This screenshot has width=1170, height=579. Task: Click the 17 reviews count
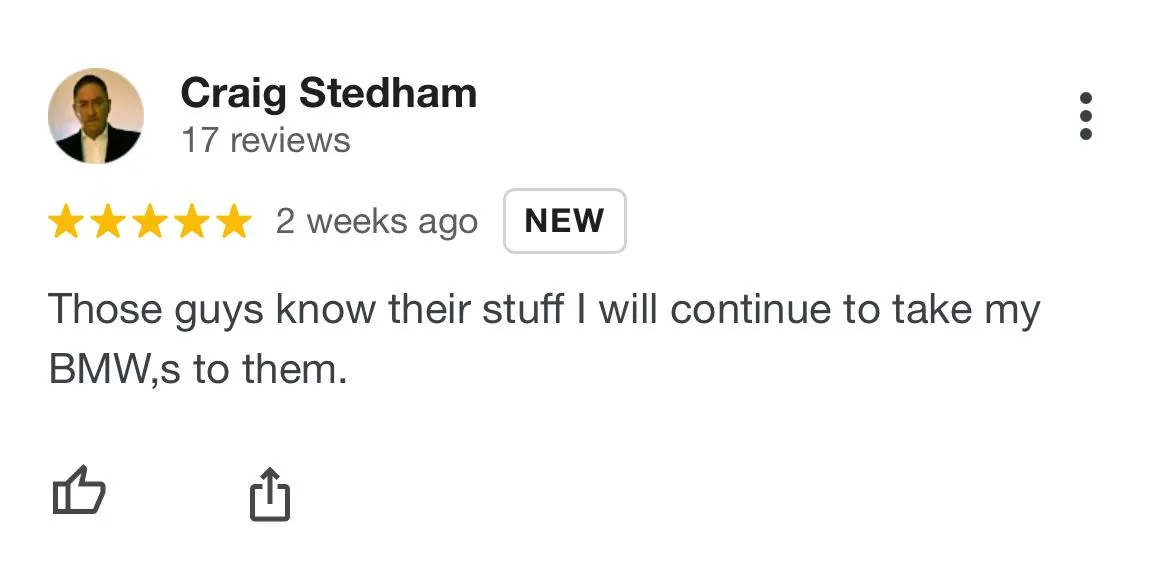pos(266,140)
